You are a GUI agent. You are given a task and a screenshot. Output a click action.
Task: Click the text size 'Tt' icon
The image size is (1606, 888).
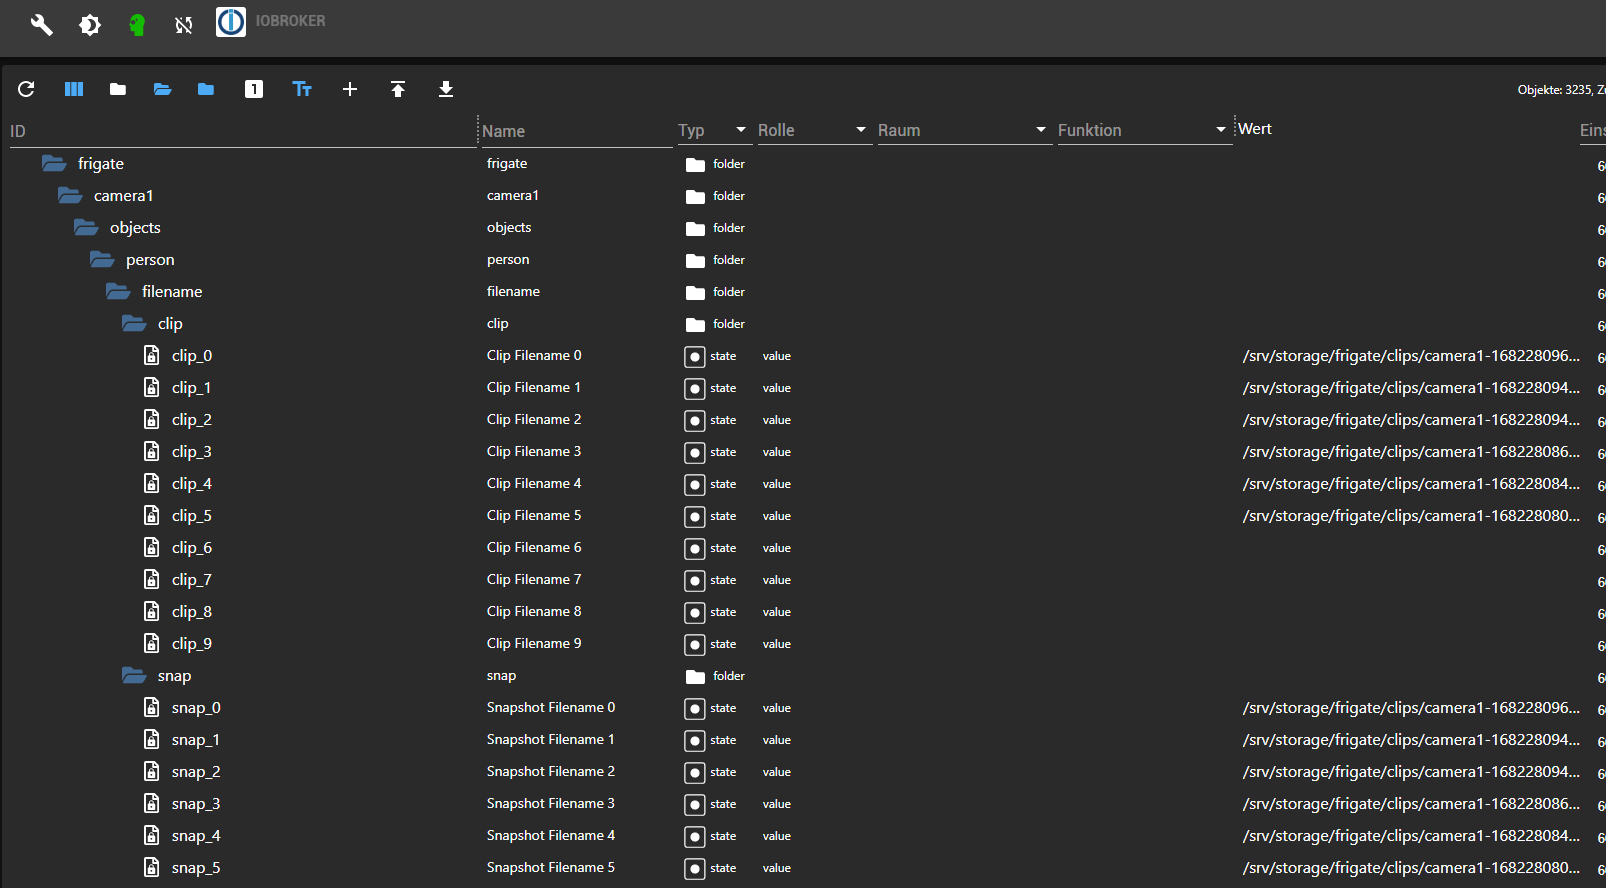pyautogui.click(x=302, y=89)
